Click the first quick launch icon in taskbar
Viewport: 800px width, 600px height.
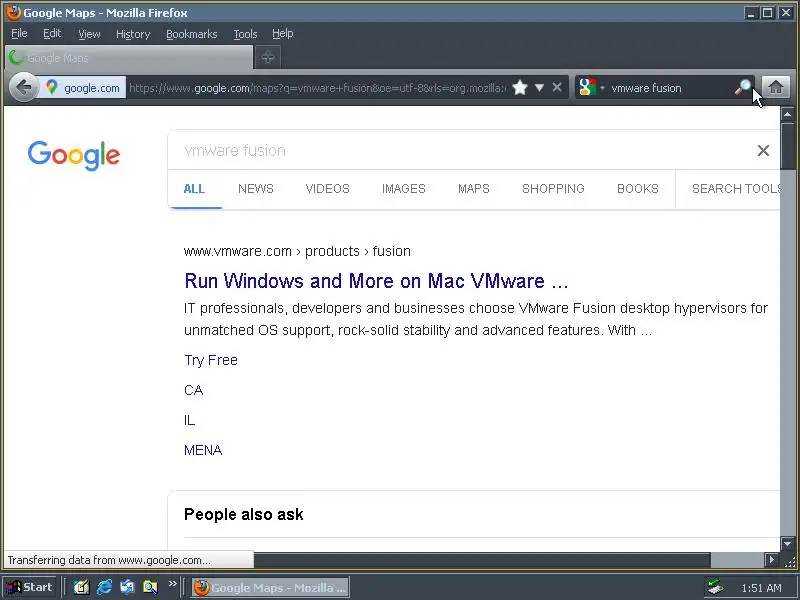point(81,587)
